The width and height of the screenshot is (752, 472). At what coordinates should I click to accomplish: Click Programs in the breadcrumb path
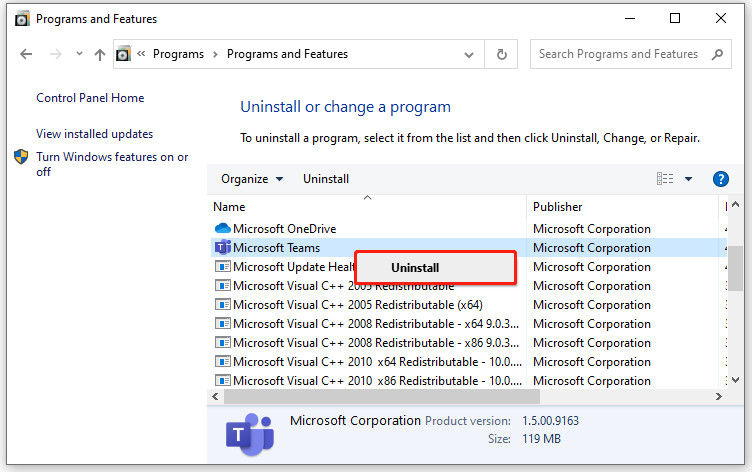point(178,54)
